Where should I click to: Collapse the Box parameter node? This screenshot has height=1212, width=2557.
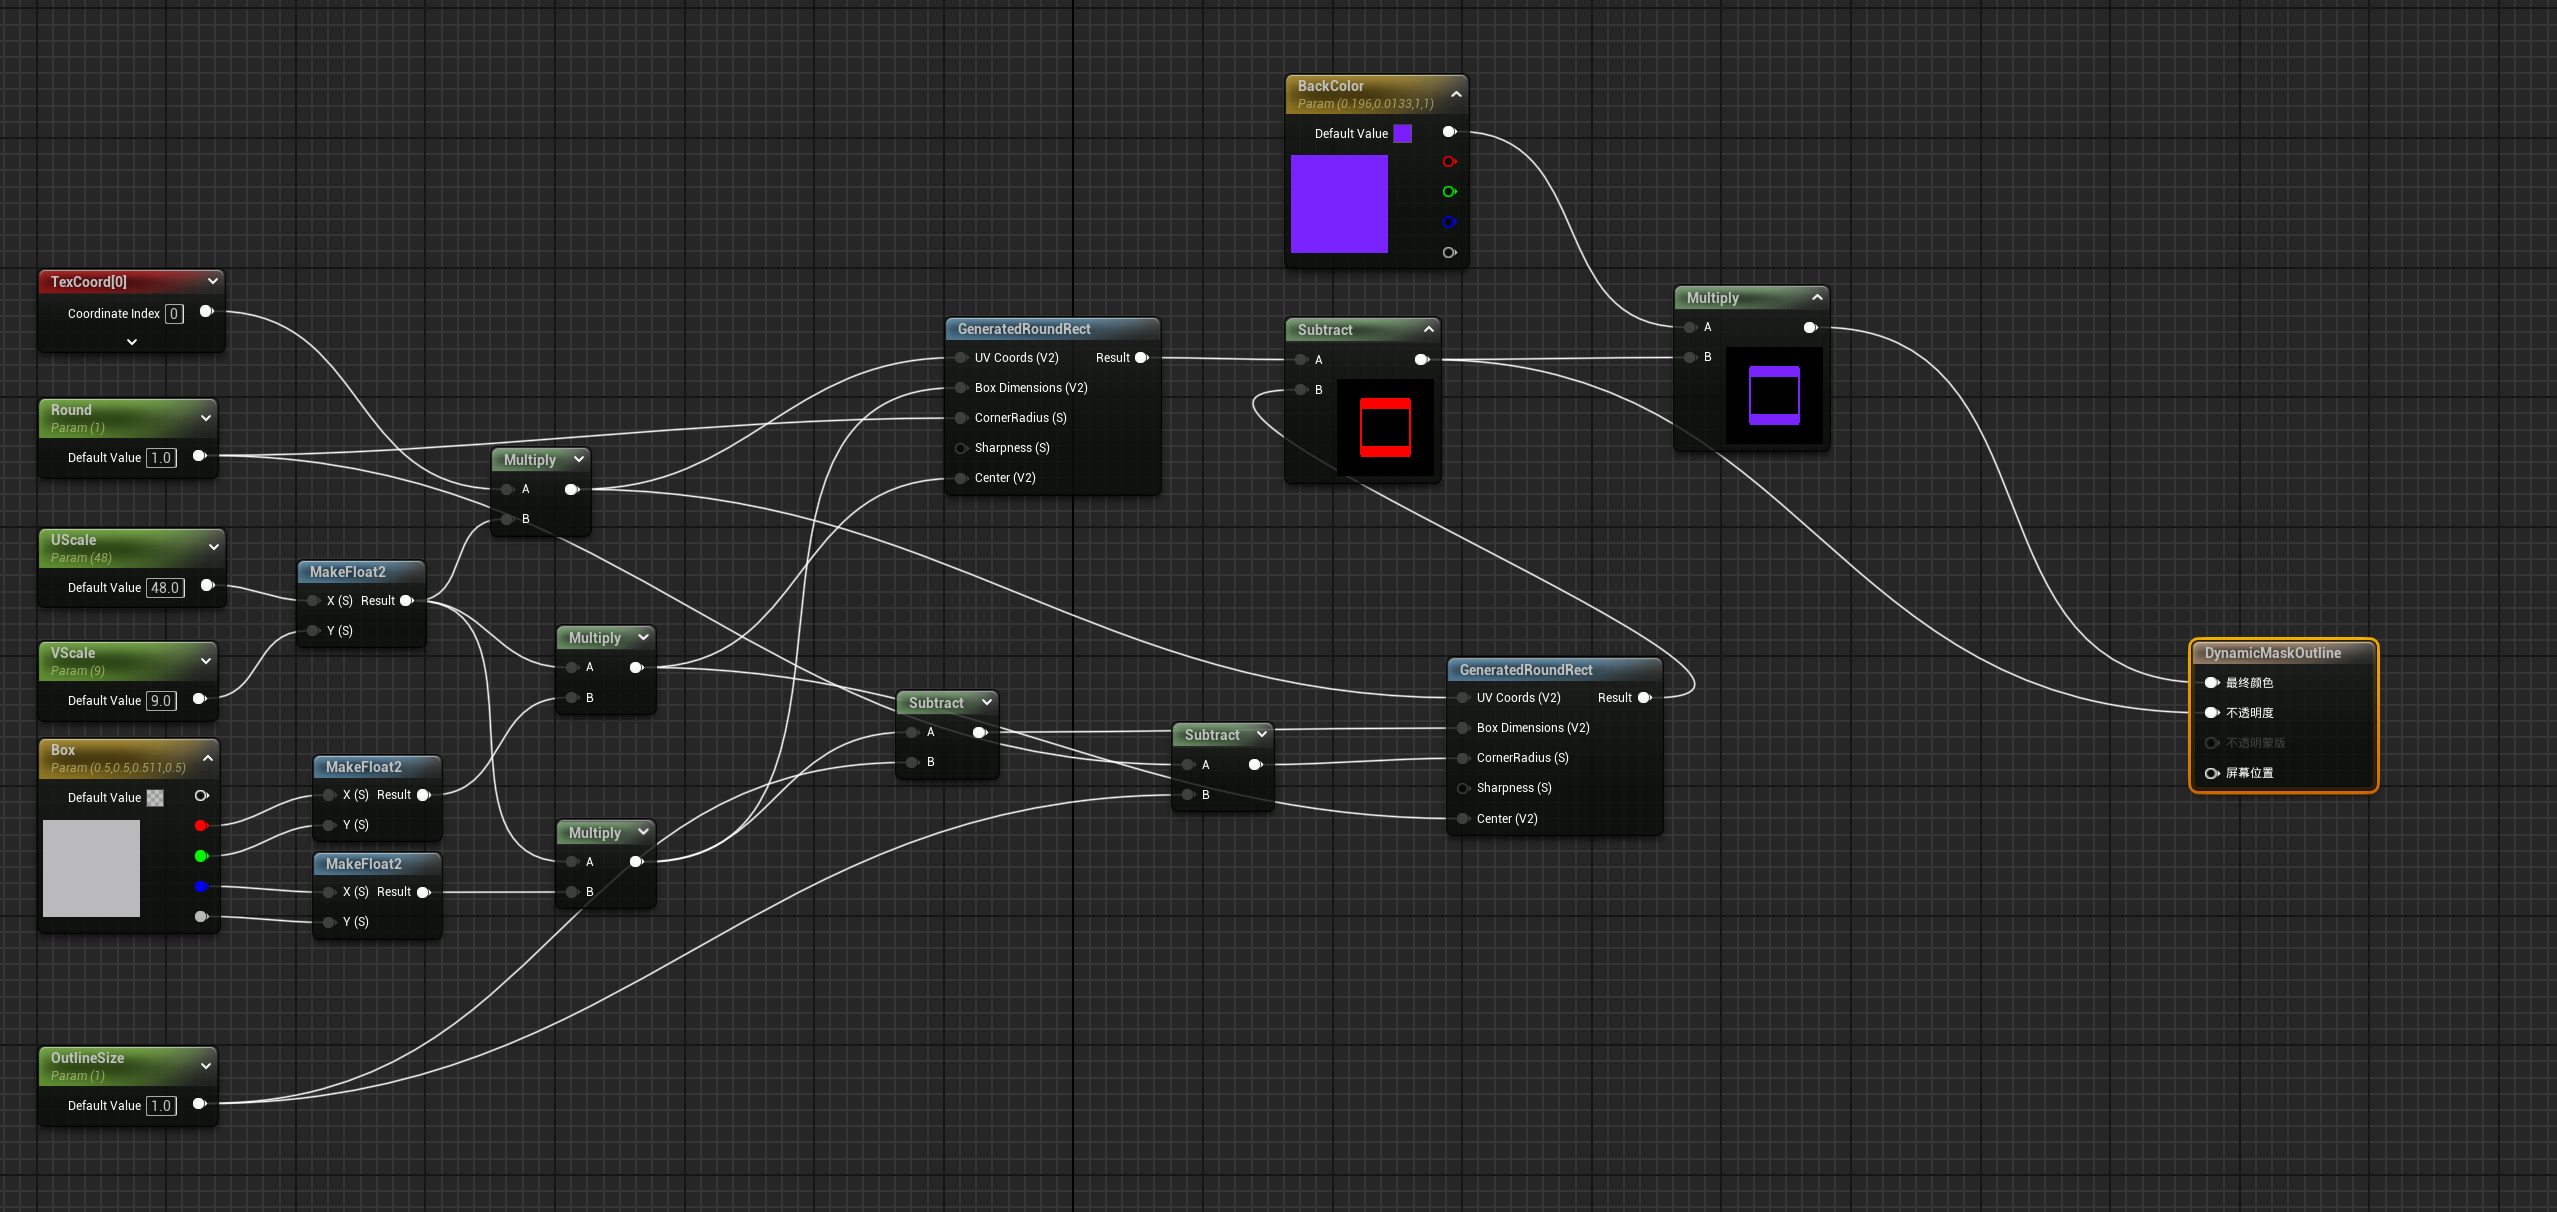click(208, 758)
